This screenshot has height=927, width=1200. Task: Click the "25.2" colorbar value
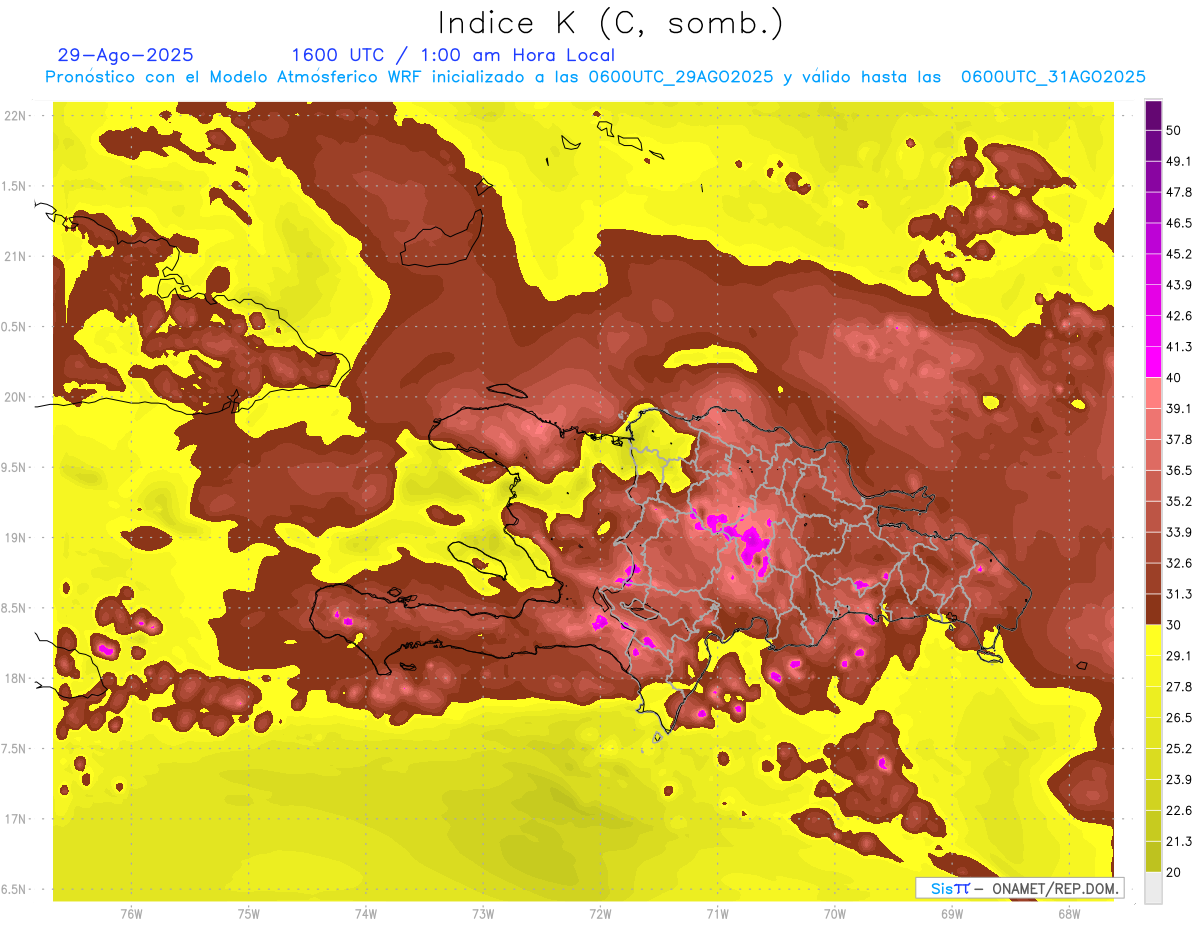pyautogui.click(x=1179, y=748)
